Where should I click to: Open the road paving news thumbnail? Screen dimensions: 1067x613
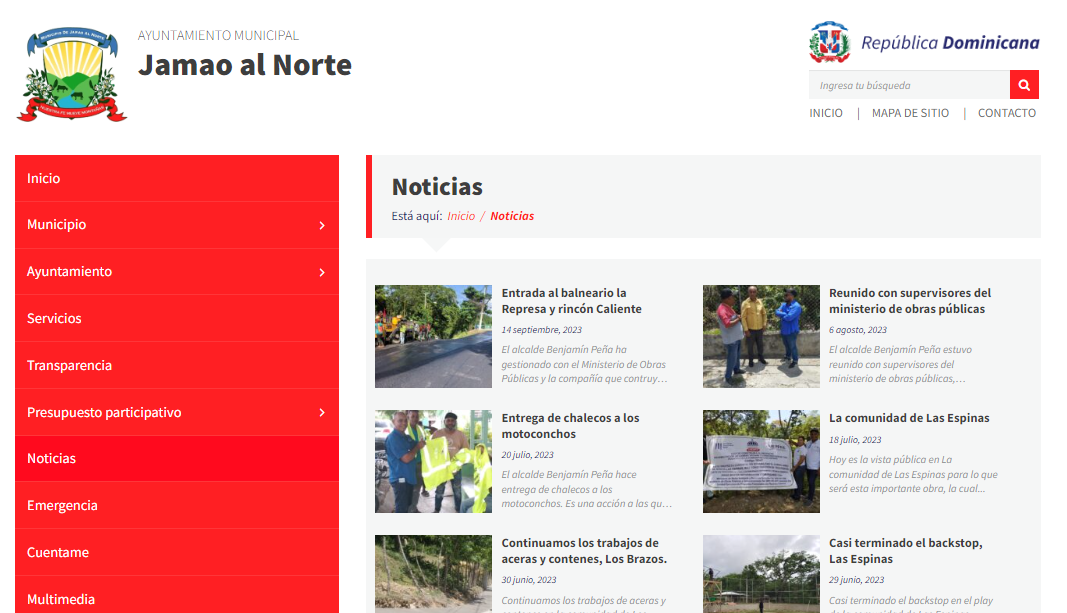click(x=433, y=336)
